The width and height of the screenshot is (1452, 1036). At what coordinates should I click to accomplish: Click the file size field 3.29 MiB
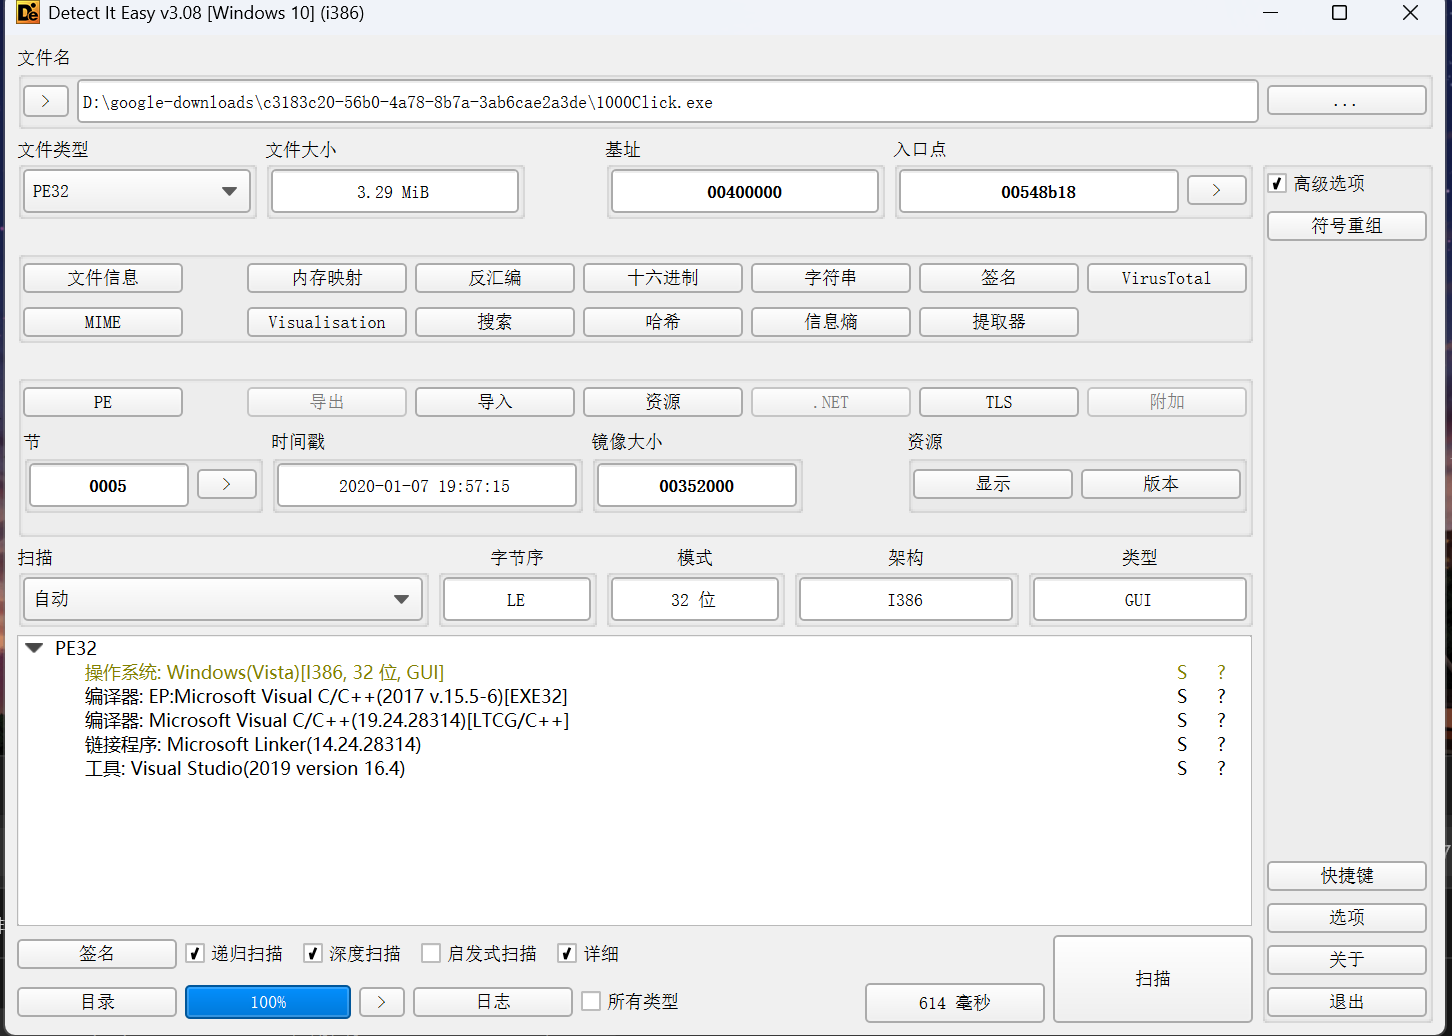click(x=394, y=191)
